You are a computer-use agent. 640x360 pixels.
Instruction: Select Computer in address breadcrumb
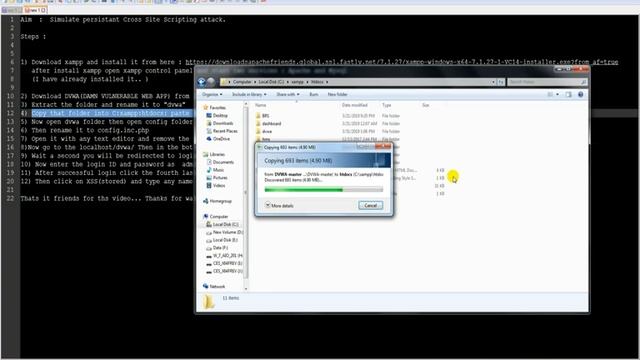pyautogui.click(x=242, y=82)
